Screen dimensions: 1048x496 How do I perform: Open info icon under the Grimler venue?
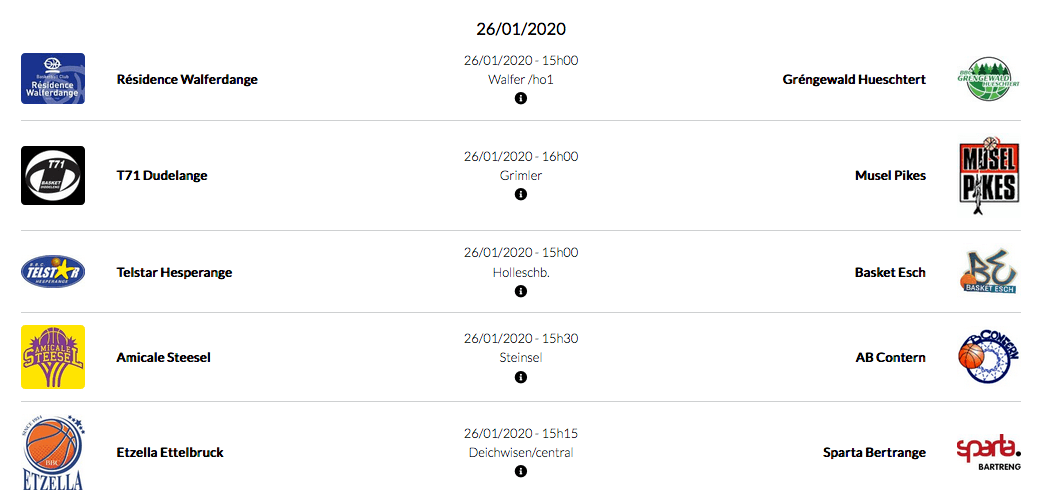pos(520,194)
